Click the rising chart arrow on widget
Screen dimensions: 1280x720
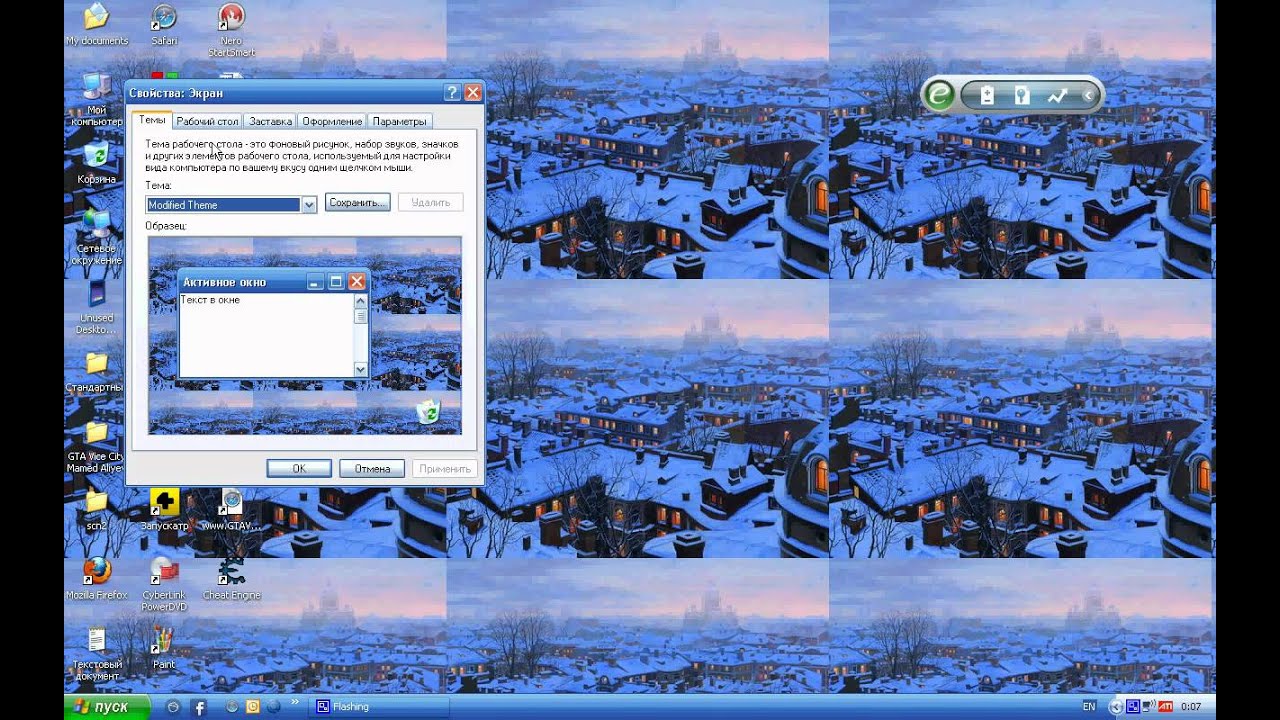(1057, 95)
